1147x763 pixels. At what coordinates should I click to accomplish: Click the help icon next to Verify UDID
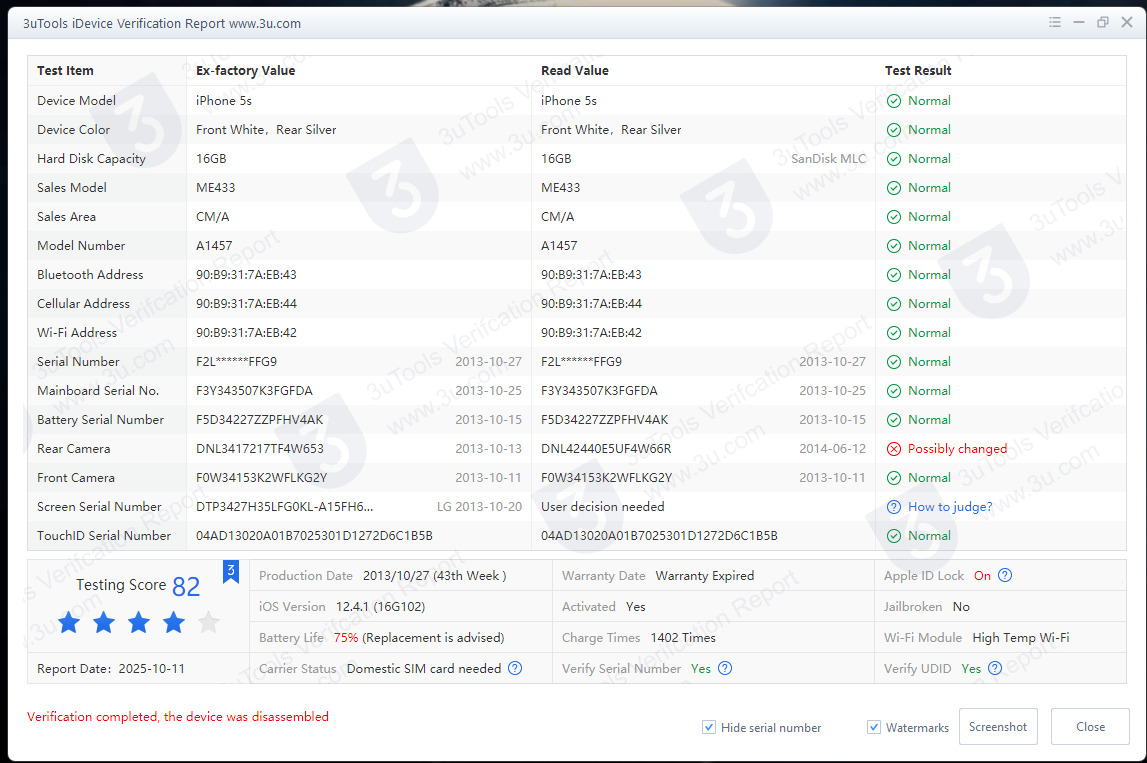(x=995, y=668)
